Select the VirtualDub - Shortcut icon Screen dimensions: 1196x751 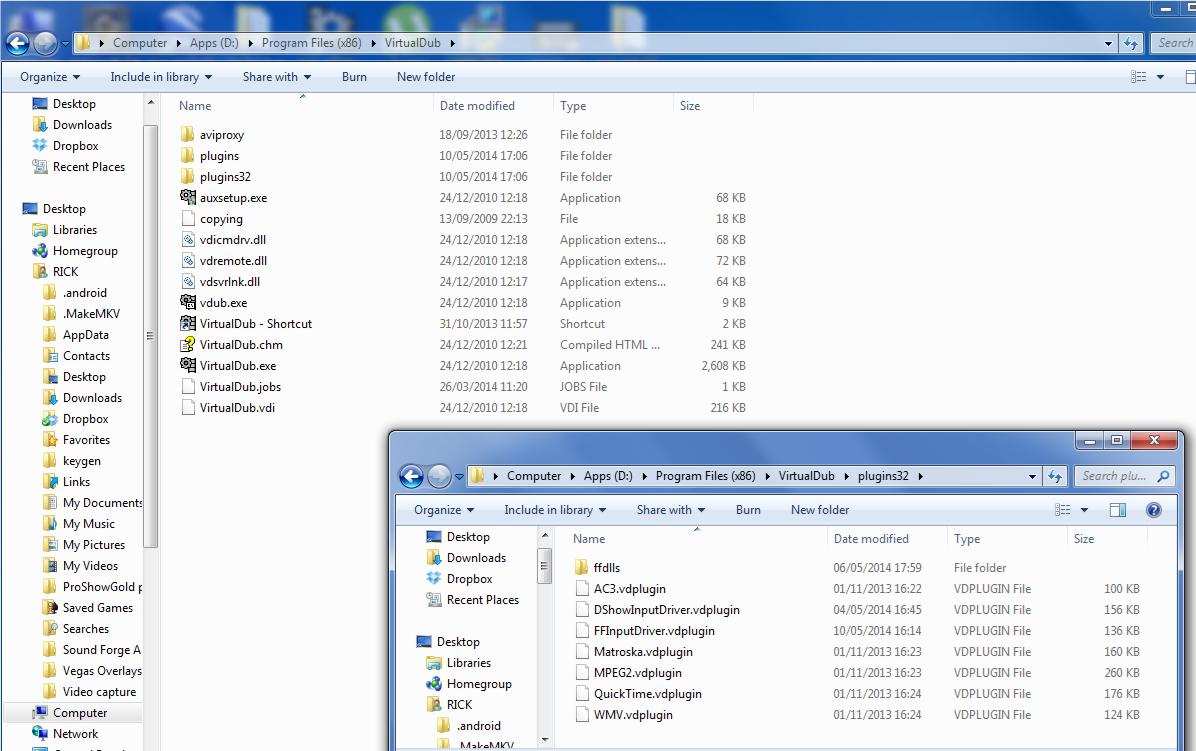point(188,323)
